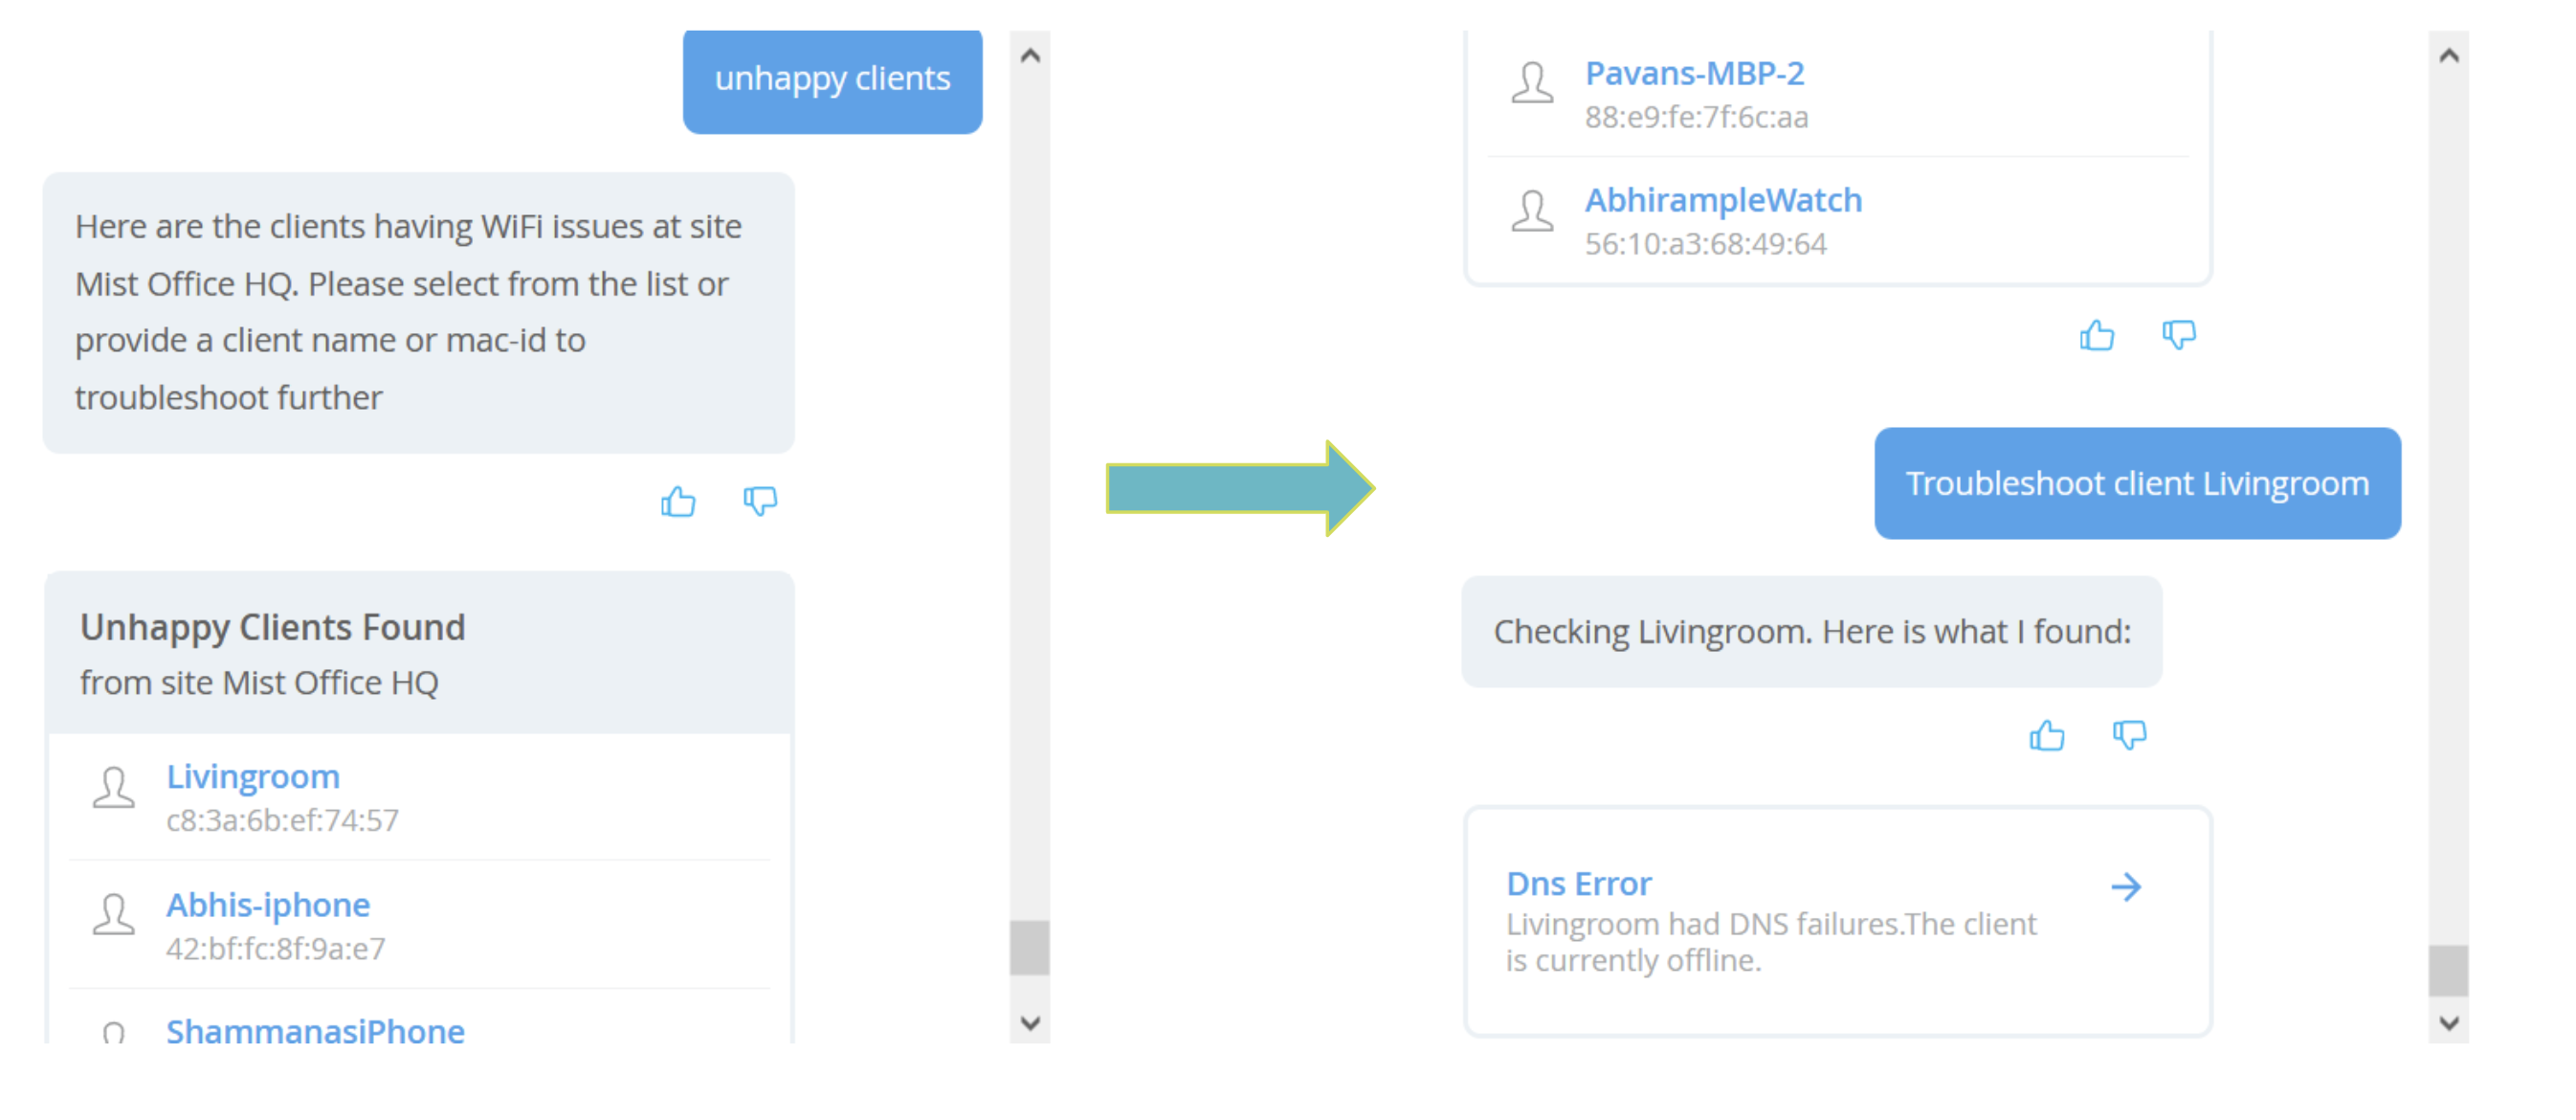Dislike the unhappy clients list card
The height and width of the screenshot is (1120, 2576).
pos(2179,335)
